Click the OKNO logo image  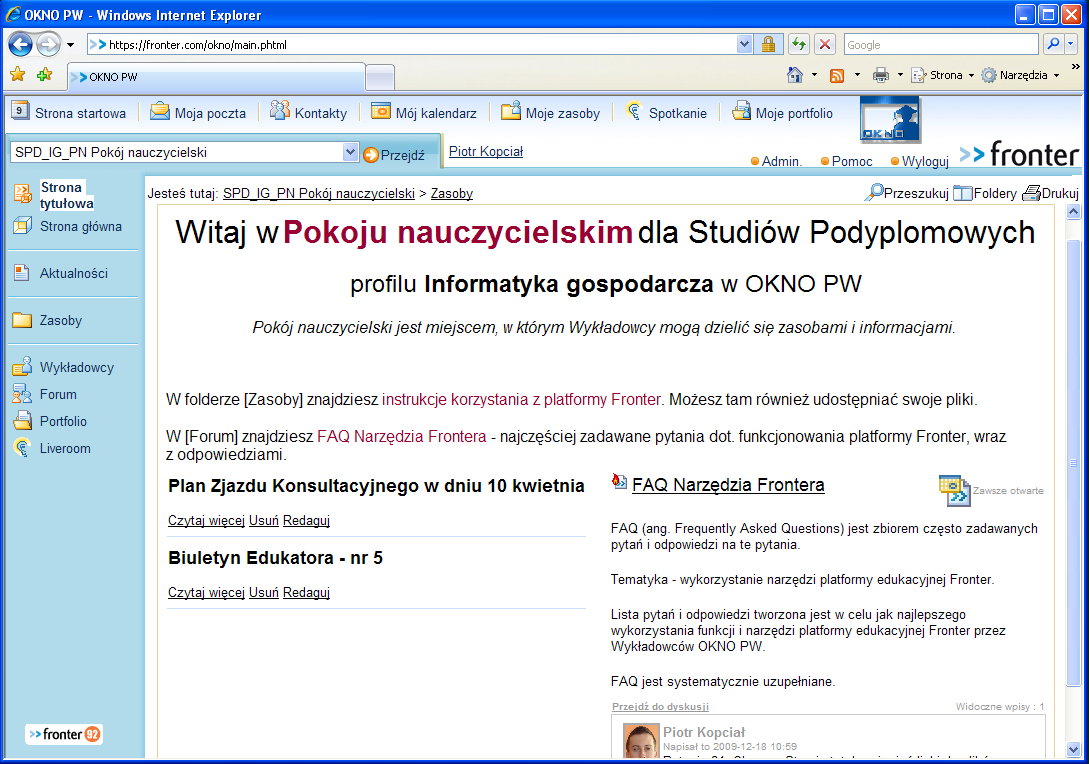(890, 120)
